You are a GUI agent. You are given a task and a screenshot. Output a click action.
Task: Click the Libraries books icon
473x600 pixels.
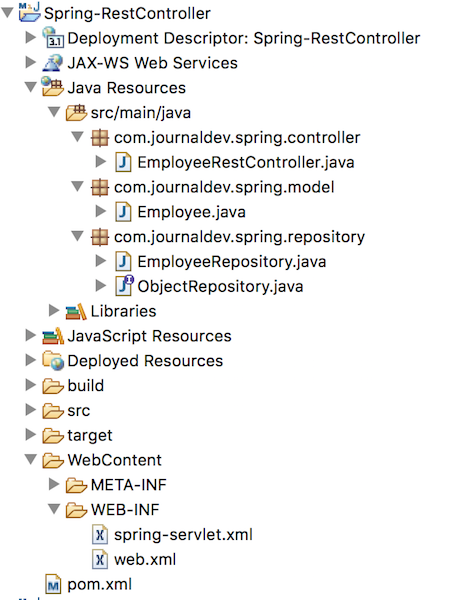pos(76,311)
